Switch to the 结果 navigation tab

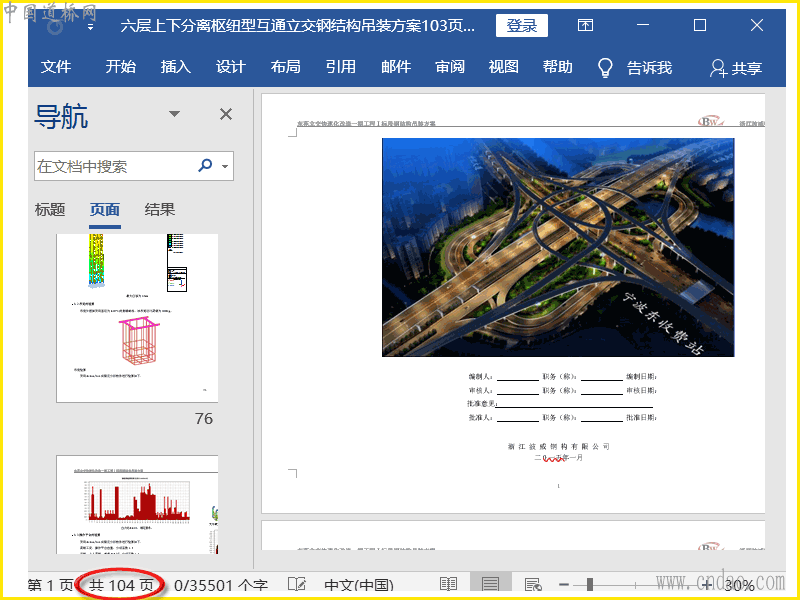tap(160, 210)
